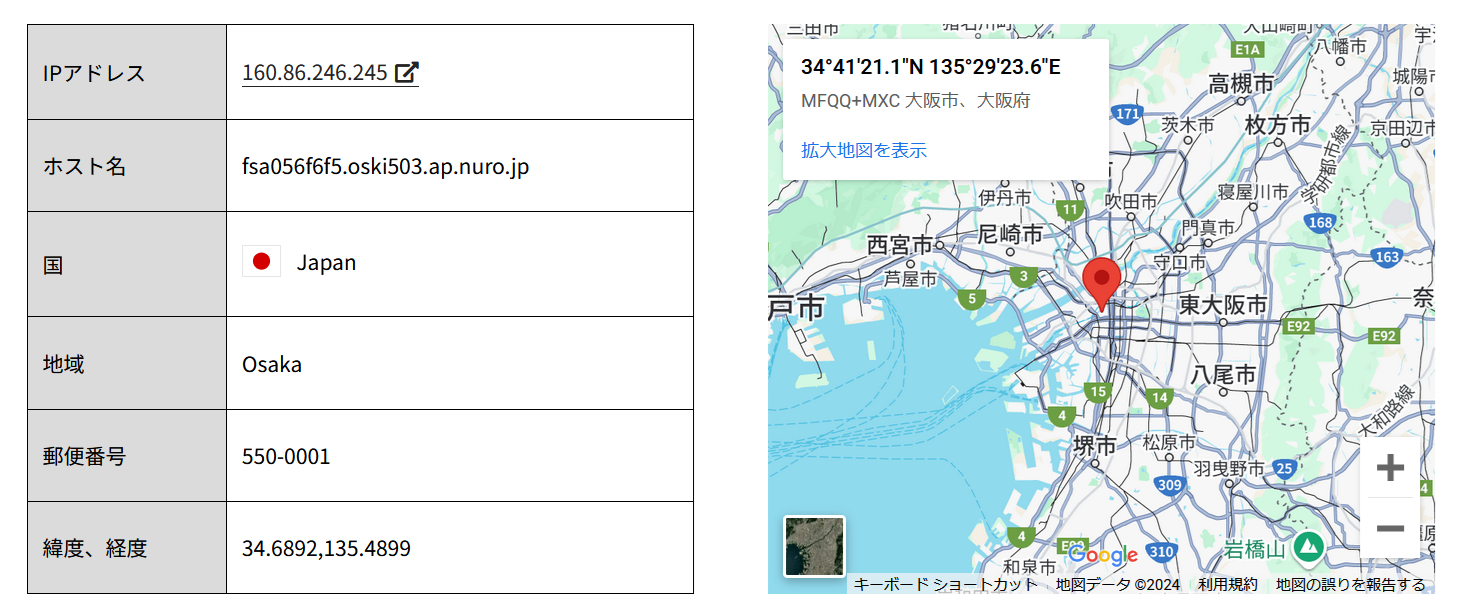Viewport: 1463px width, 605px height.
Task: Select host name fsa056f6f5.oski503.ap.nuro.jp
Action: (x=385, y=166)
